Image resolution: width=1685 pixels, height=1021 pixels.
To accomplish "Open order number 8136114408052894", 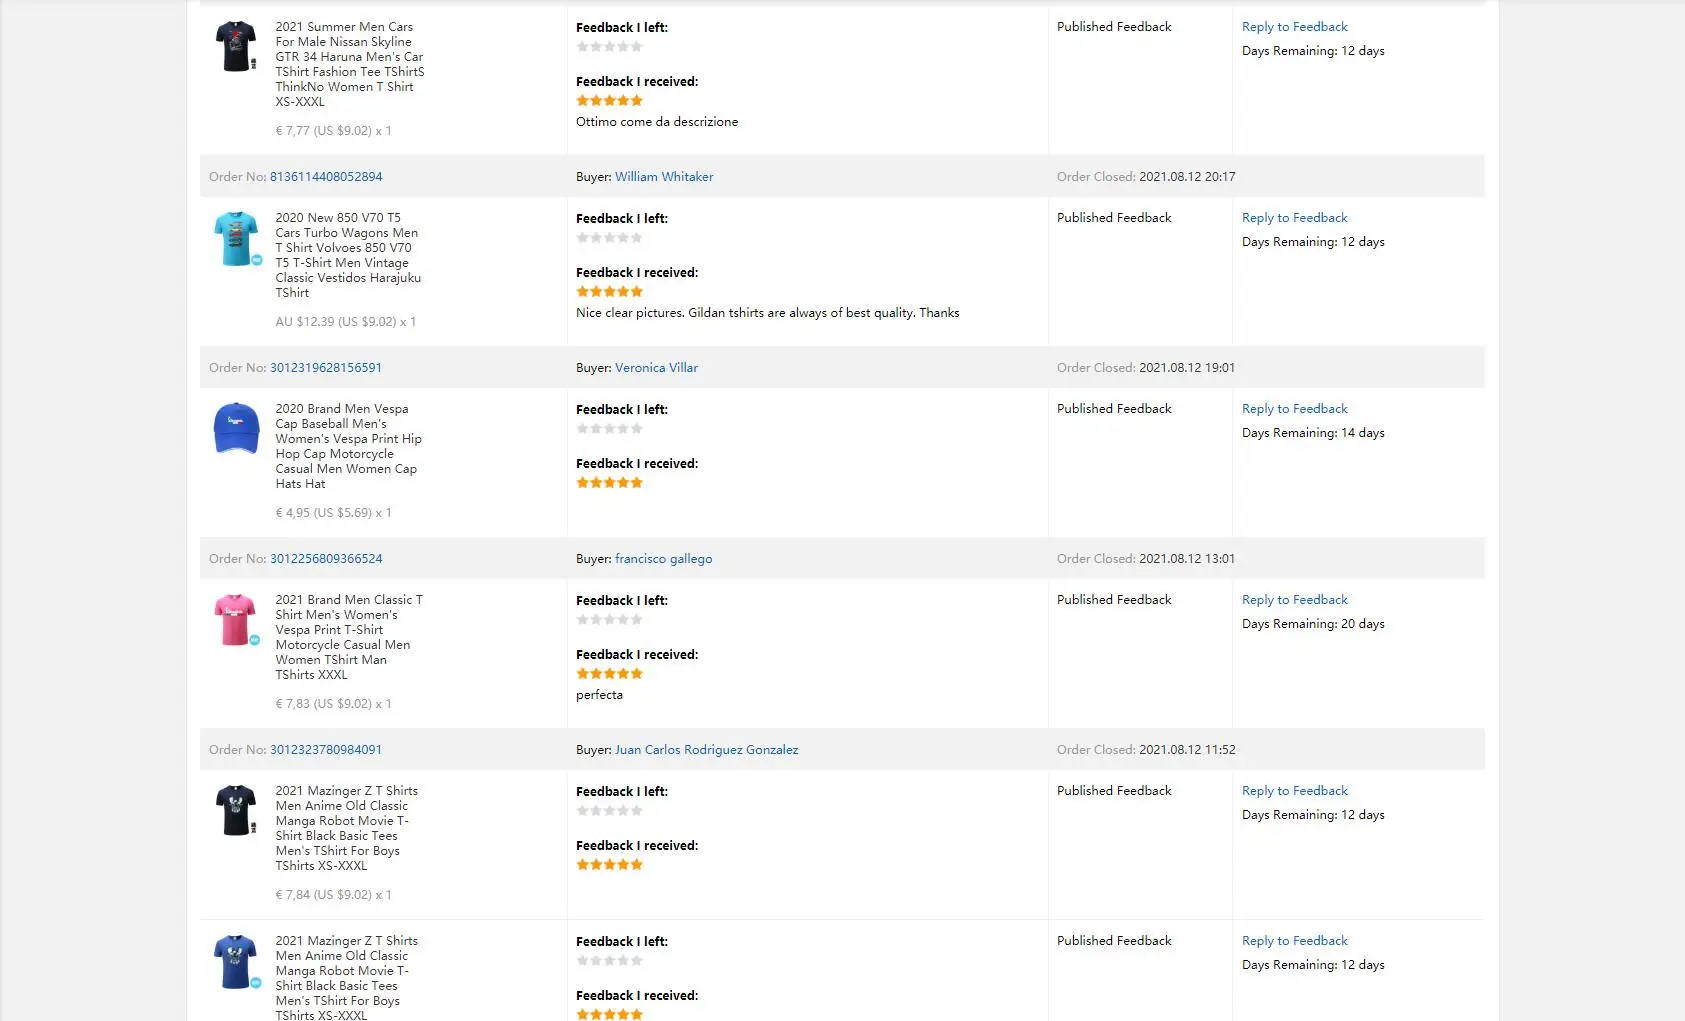I will [326, 177].
